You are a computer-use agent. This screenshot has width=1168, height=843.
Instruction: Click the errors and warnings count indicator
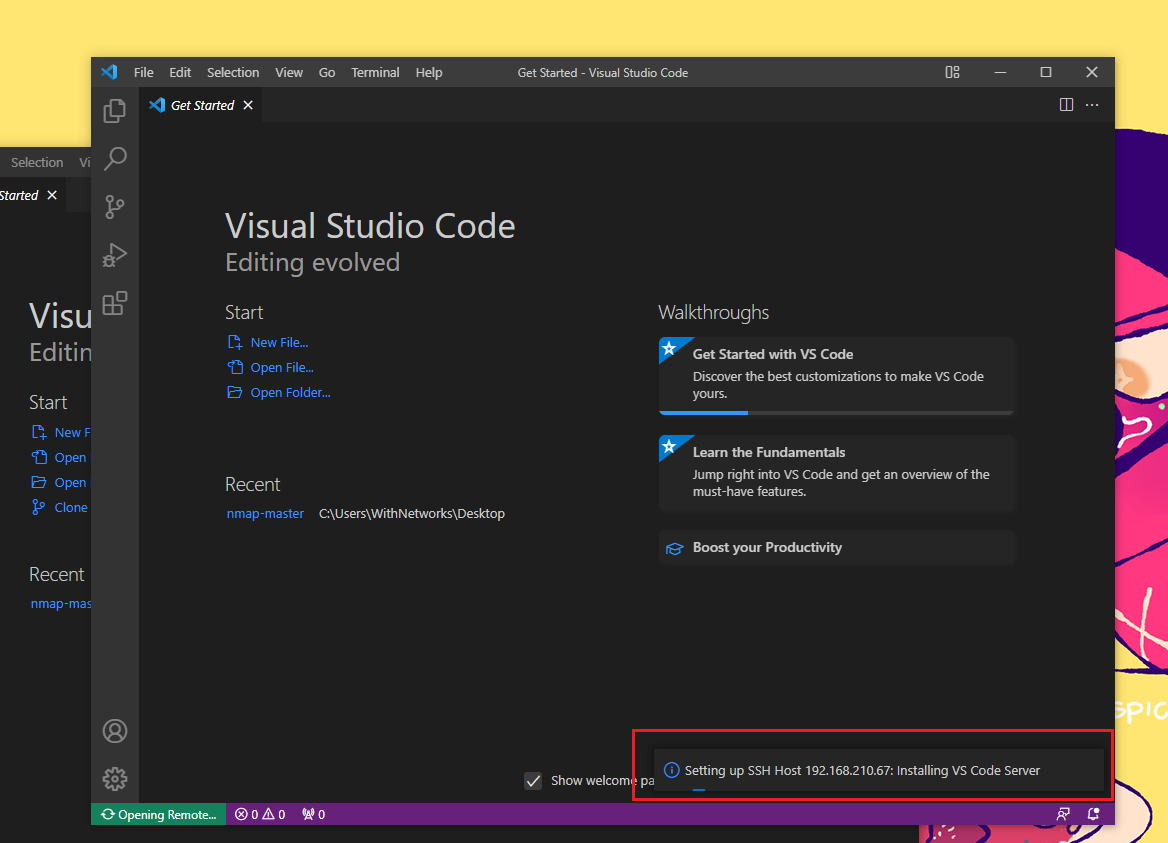(x=260, y=814)
